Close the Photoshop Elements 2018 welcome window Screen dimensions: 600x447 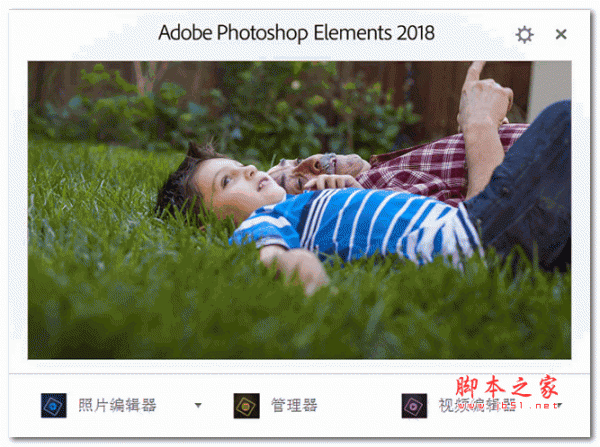[561, 34]
